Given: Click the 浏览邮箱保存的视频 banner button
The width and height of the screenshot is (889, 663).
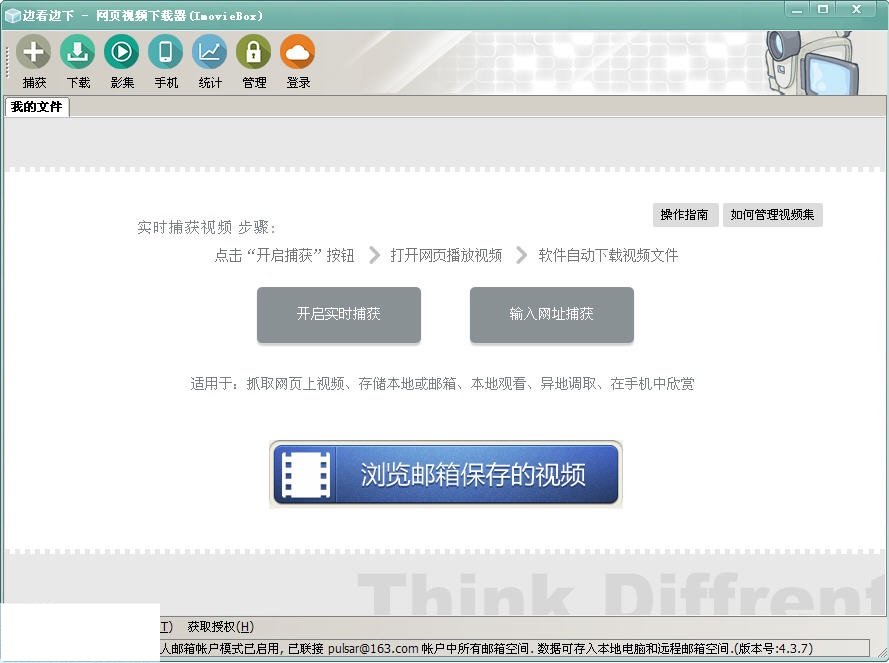Looking at the screenshot, I should (x=445, y=473).
